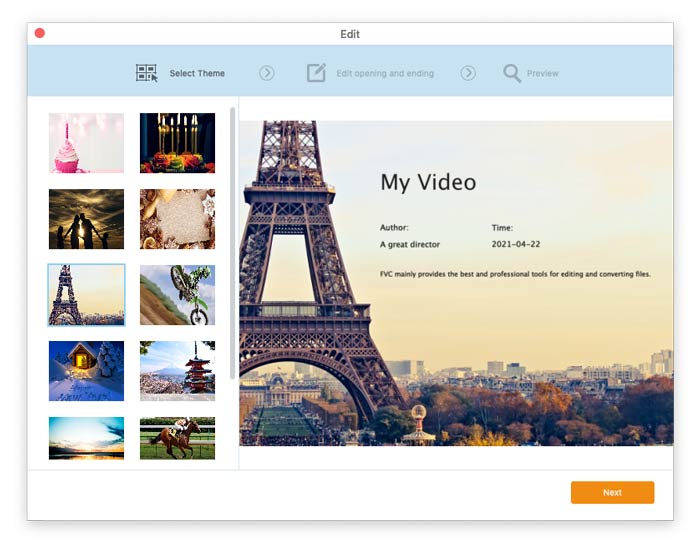Select the Eiffel Tower theme thumbnail
Screen dimensions: 700x551
86,295
